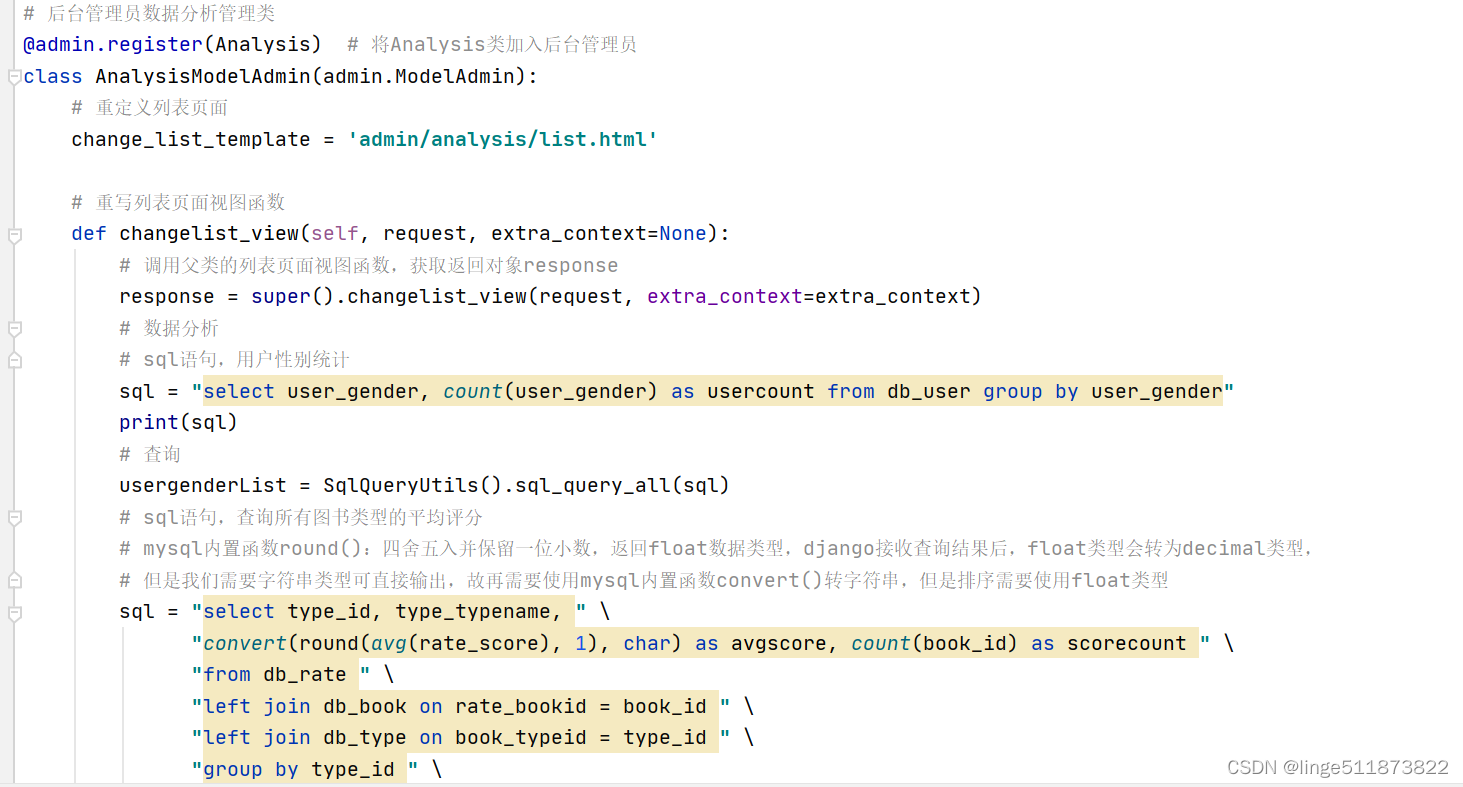Click 'SqlQueryUtils()' constructor call
Viewport: 1463px width, 787px height.
click(413, 486)
